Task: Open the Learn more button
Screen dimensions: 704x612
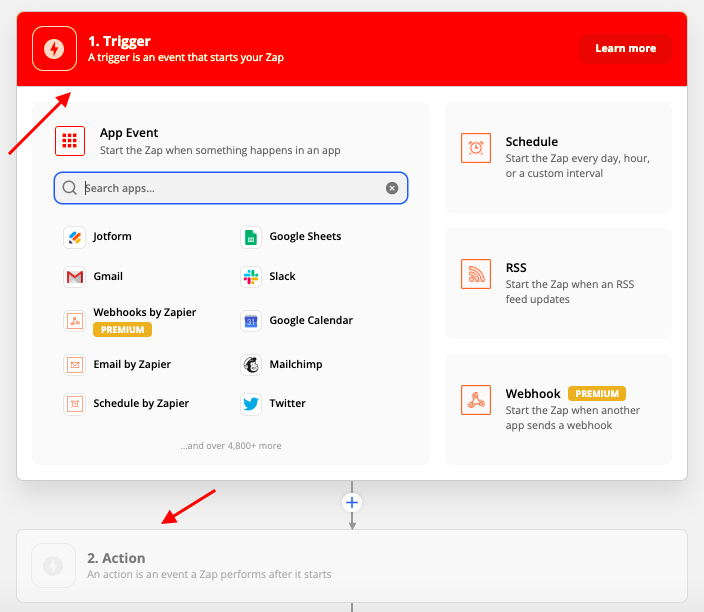Action: click(x=625, y=48)
